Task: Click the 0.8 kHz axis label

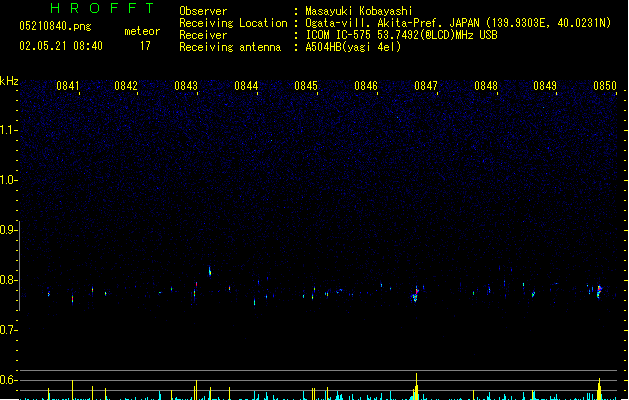Action: [8, 280]
